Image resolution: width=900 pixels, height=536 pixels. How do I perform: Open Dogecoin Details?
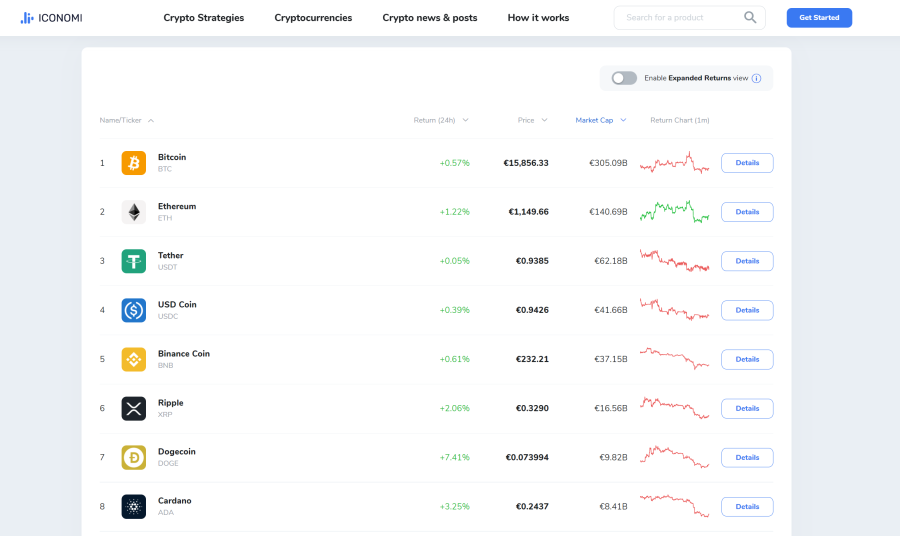click(x=747, y=457)
